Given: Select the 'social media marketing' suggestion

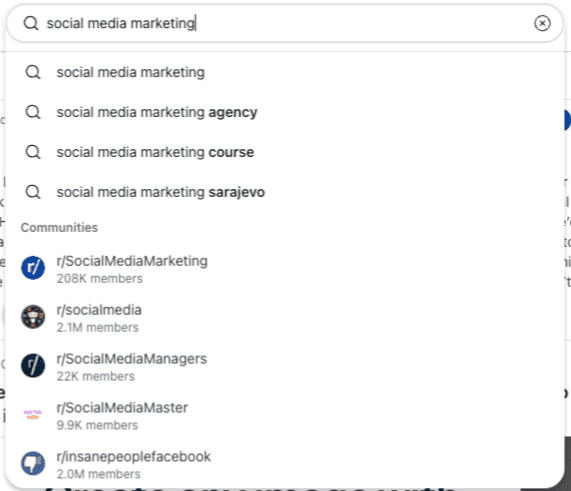Looking at the screenshot, I should (285, 72).
